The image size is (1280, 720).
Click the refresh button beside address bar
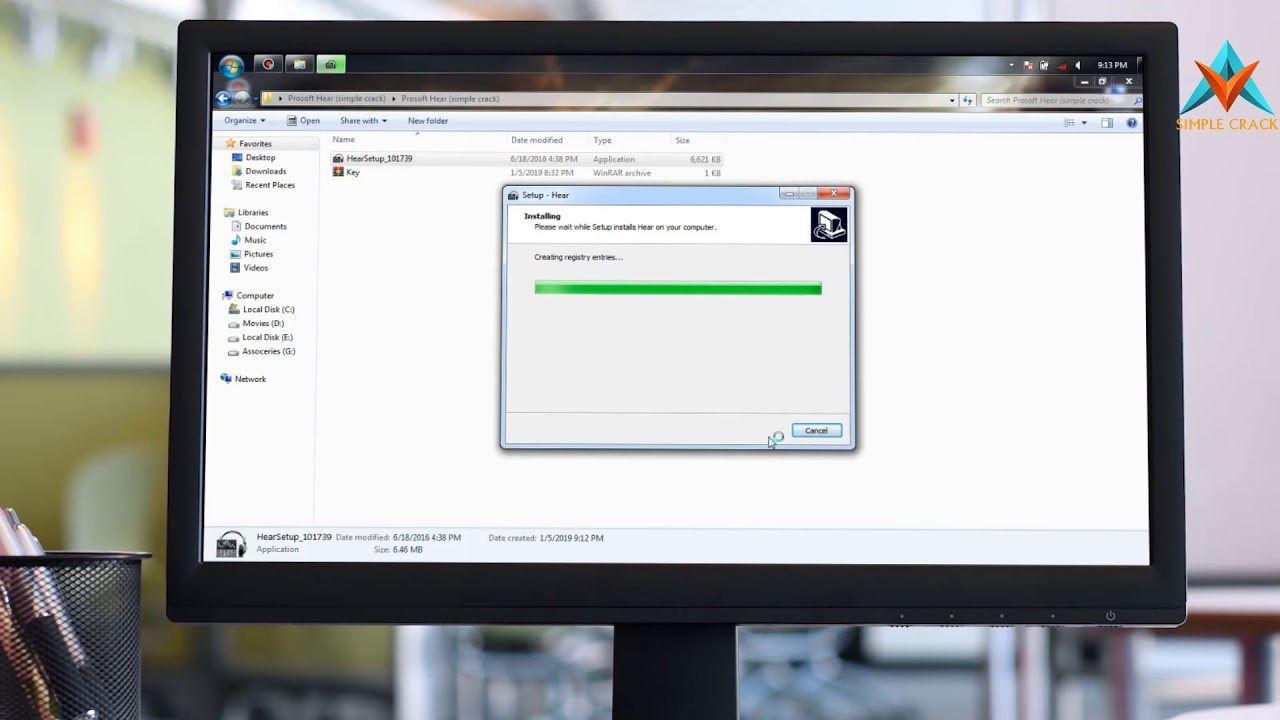coord(967,100)
